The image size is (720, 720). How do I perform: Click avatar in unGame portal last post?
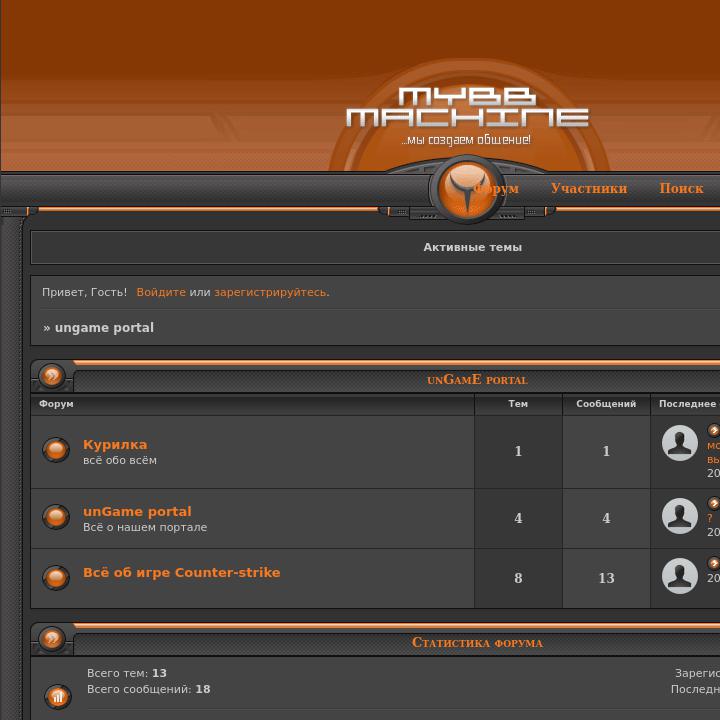[x=680, y=516]
